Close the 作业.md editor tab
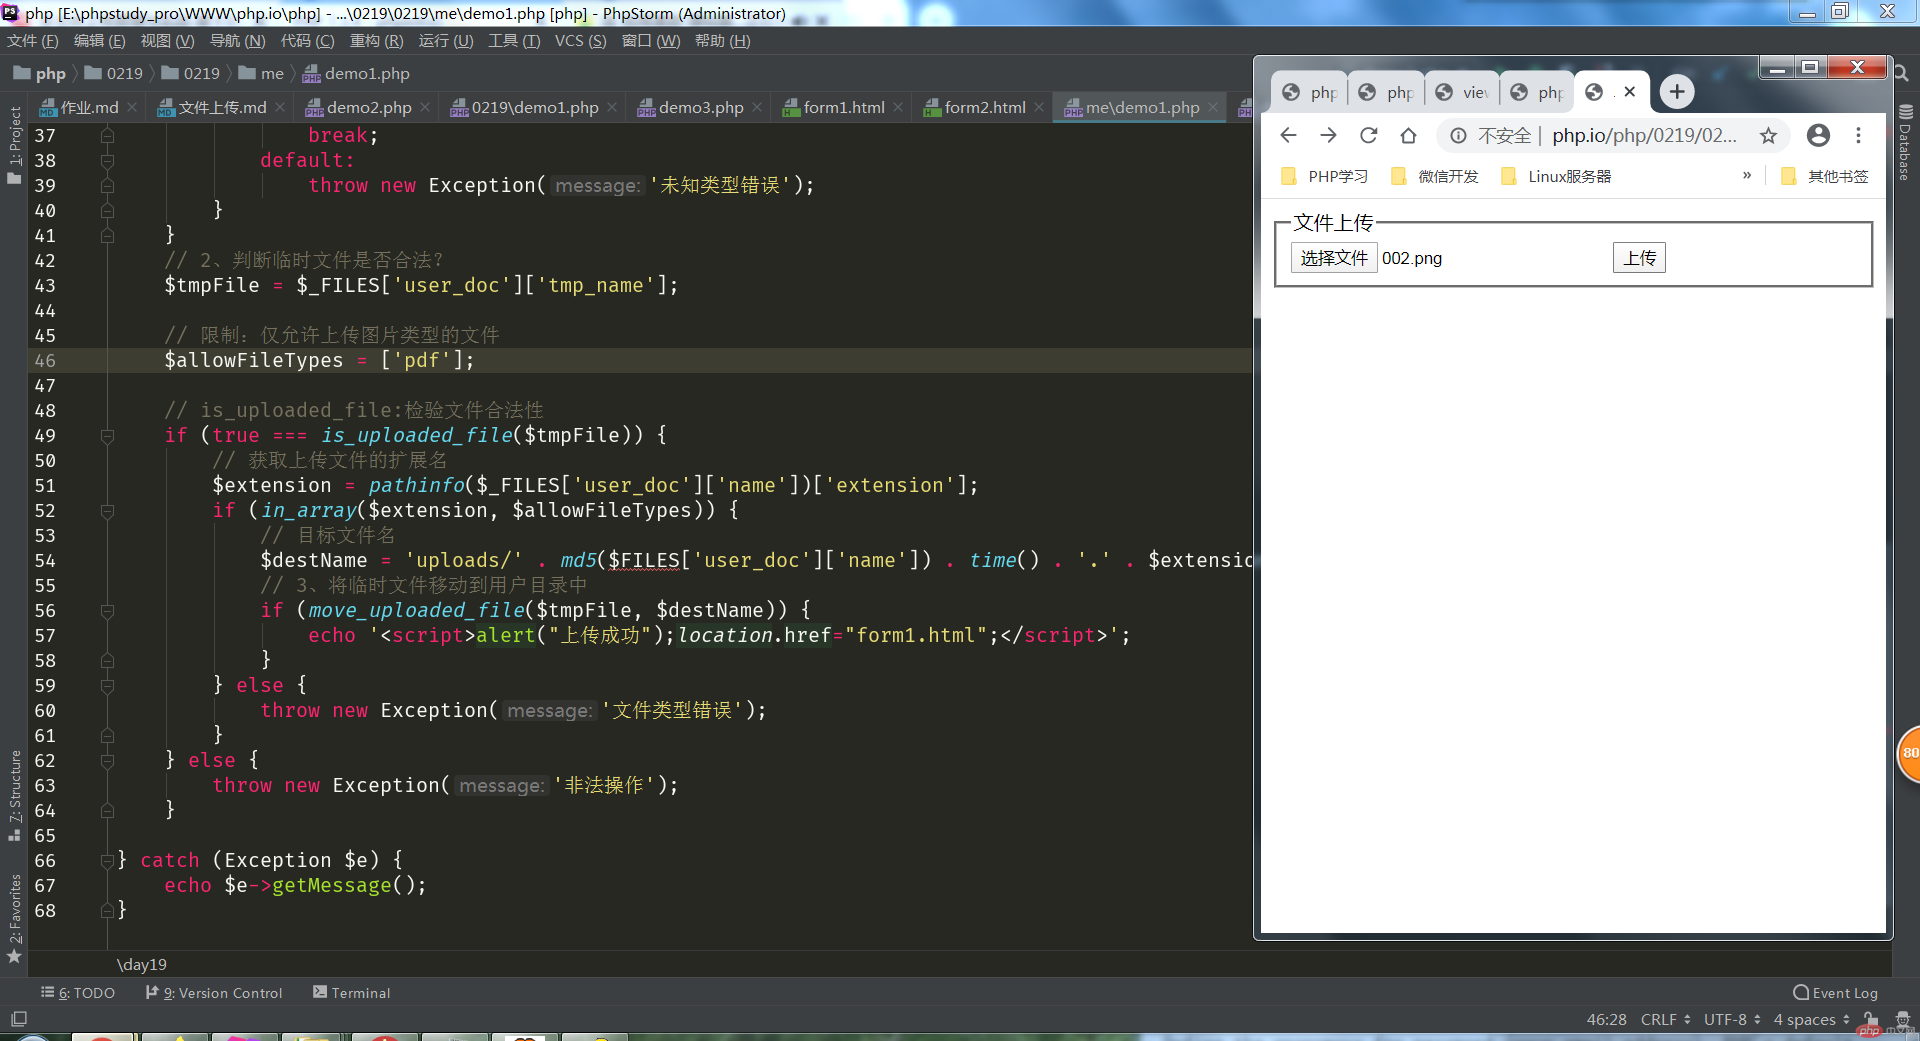The width and height of the screenshot is (1920, 1041). coord(132,107)
